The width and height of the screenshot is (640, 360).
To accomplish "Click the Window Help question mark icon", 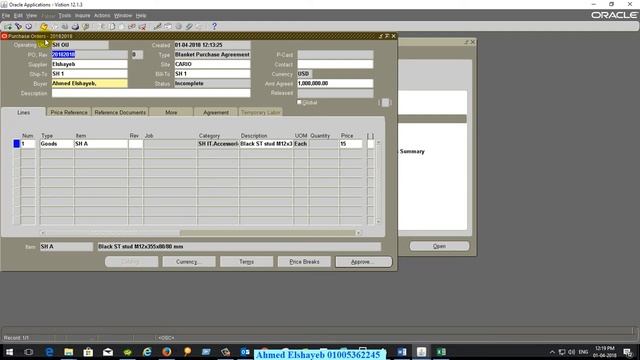I will click(x=214, y=27).
